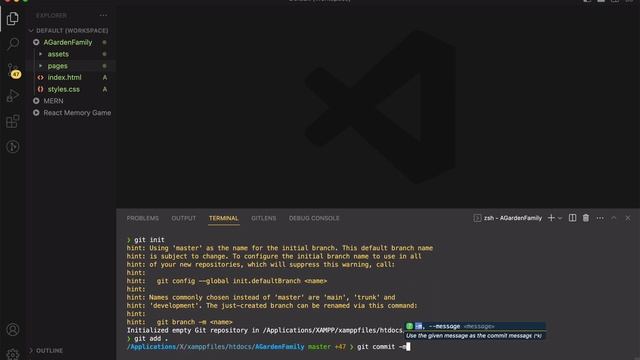Click the styles.css braces icon

[40, 89]
